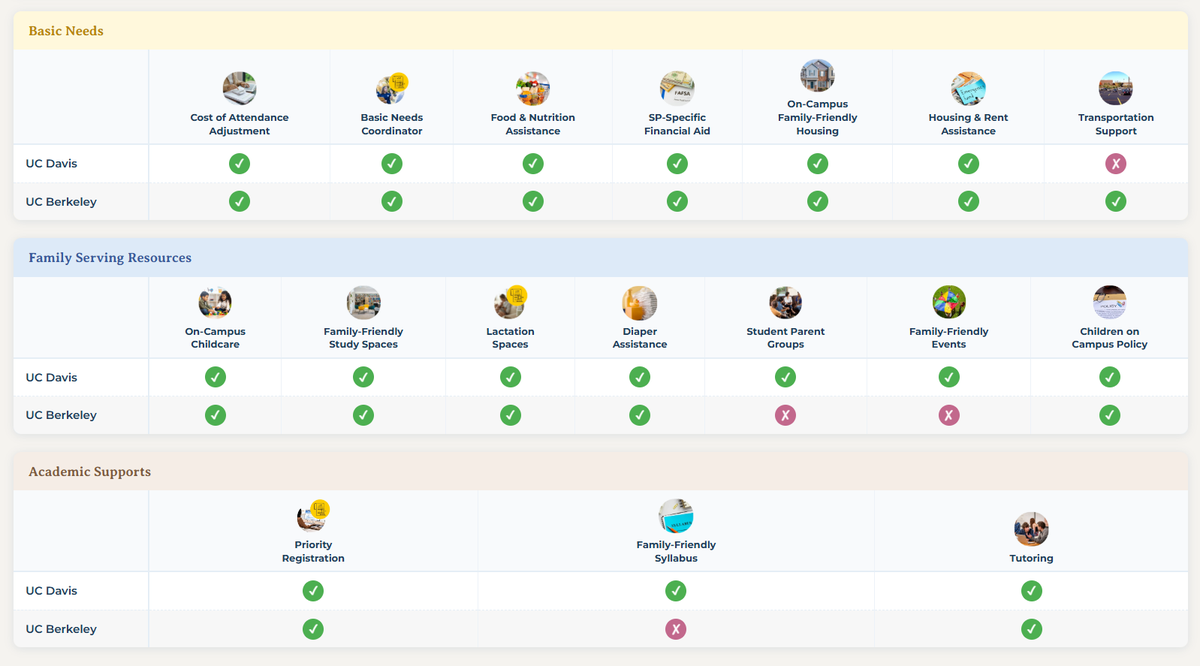Click the Priority Registration icon
The image size is (1200, 666).
313,516
